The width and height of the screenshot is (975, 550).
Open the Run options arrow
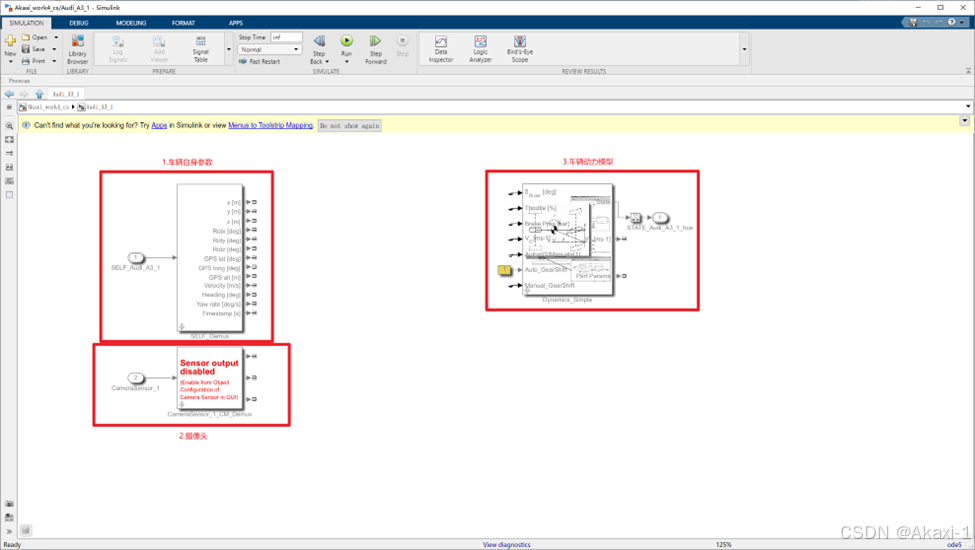346,62
